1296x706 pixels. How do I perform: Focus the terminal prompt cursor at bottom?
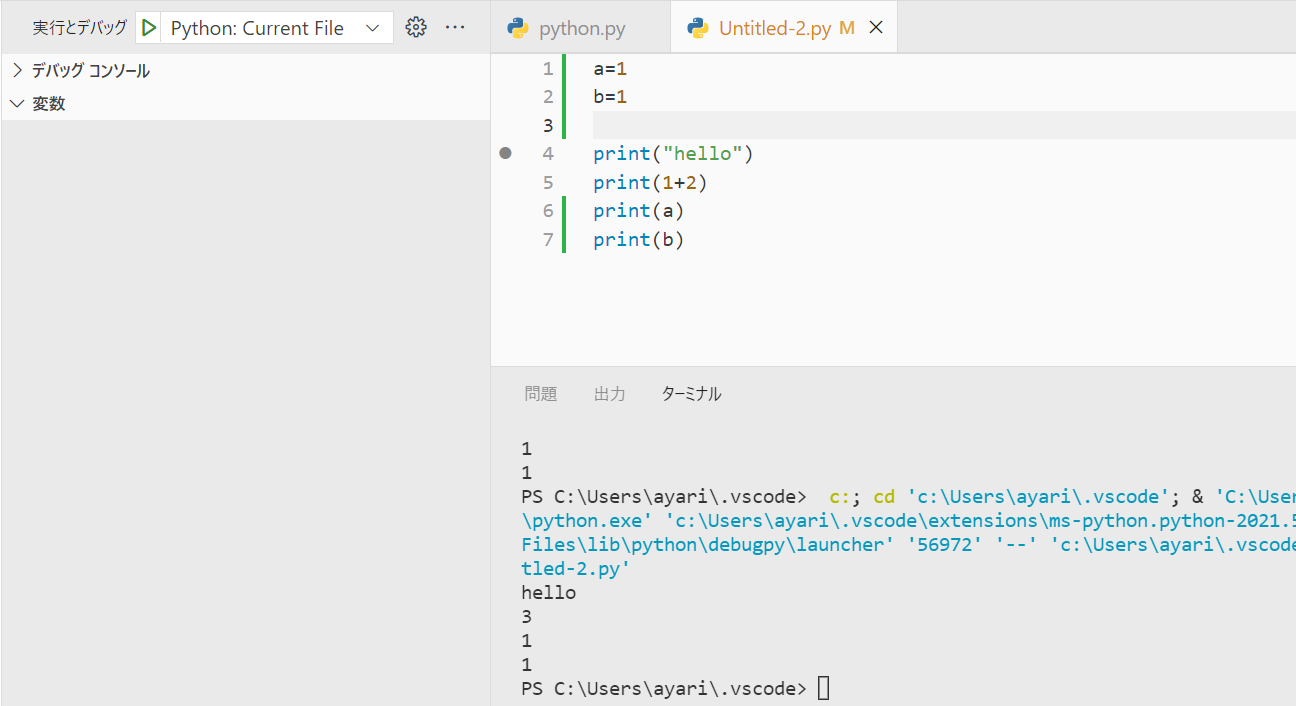click(823, 688)
